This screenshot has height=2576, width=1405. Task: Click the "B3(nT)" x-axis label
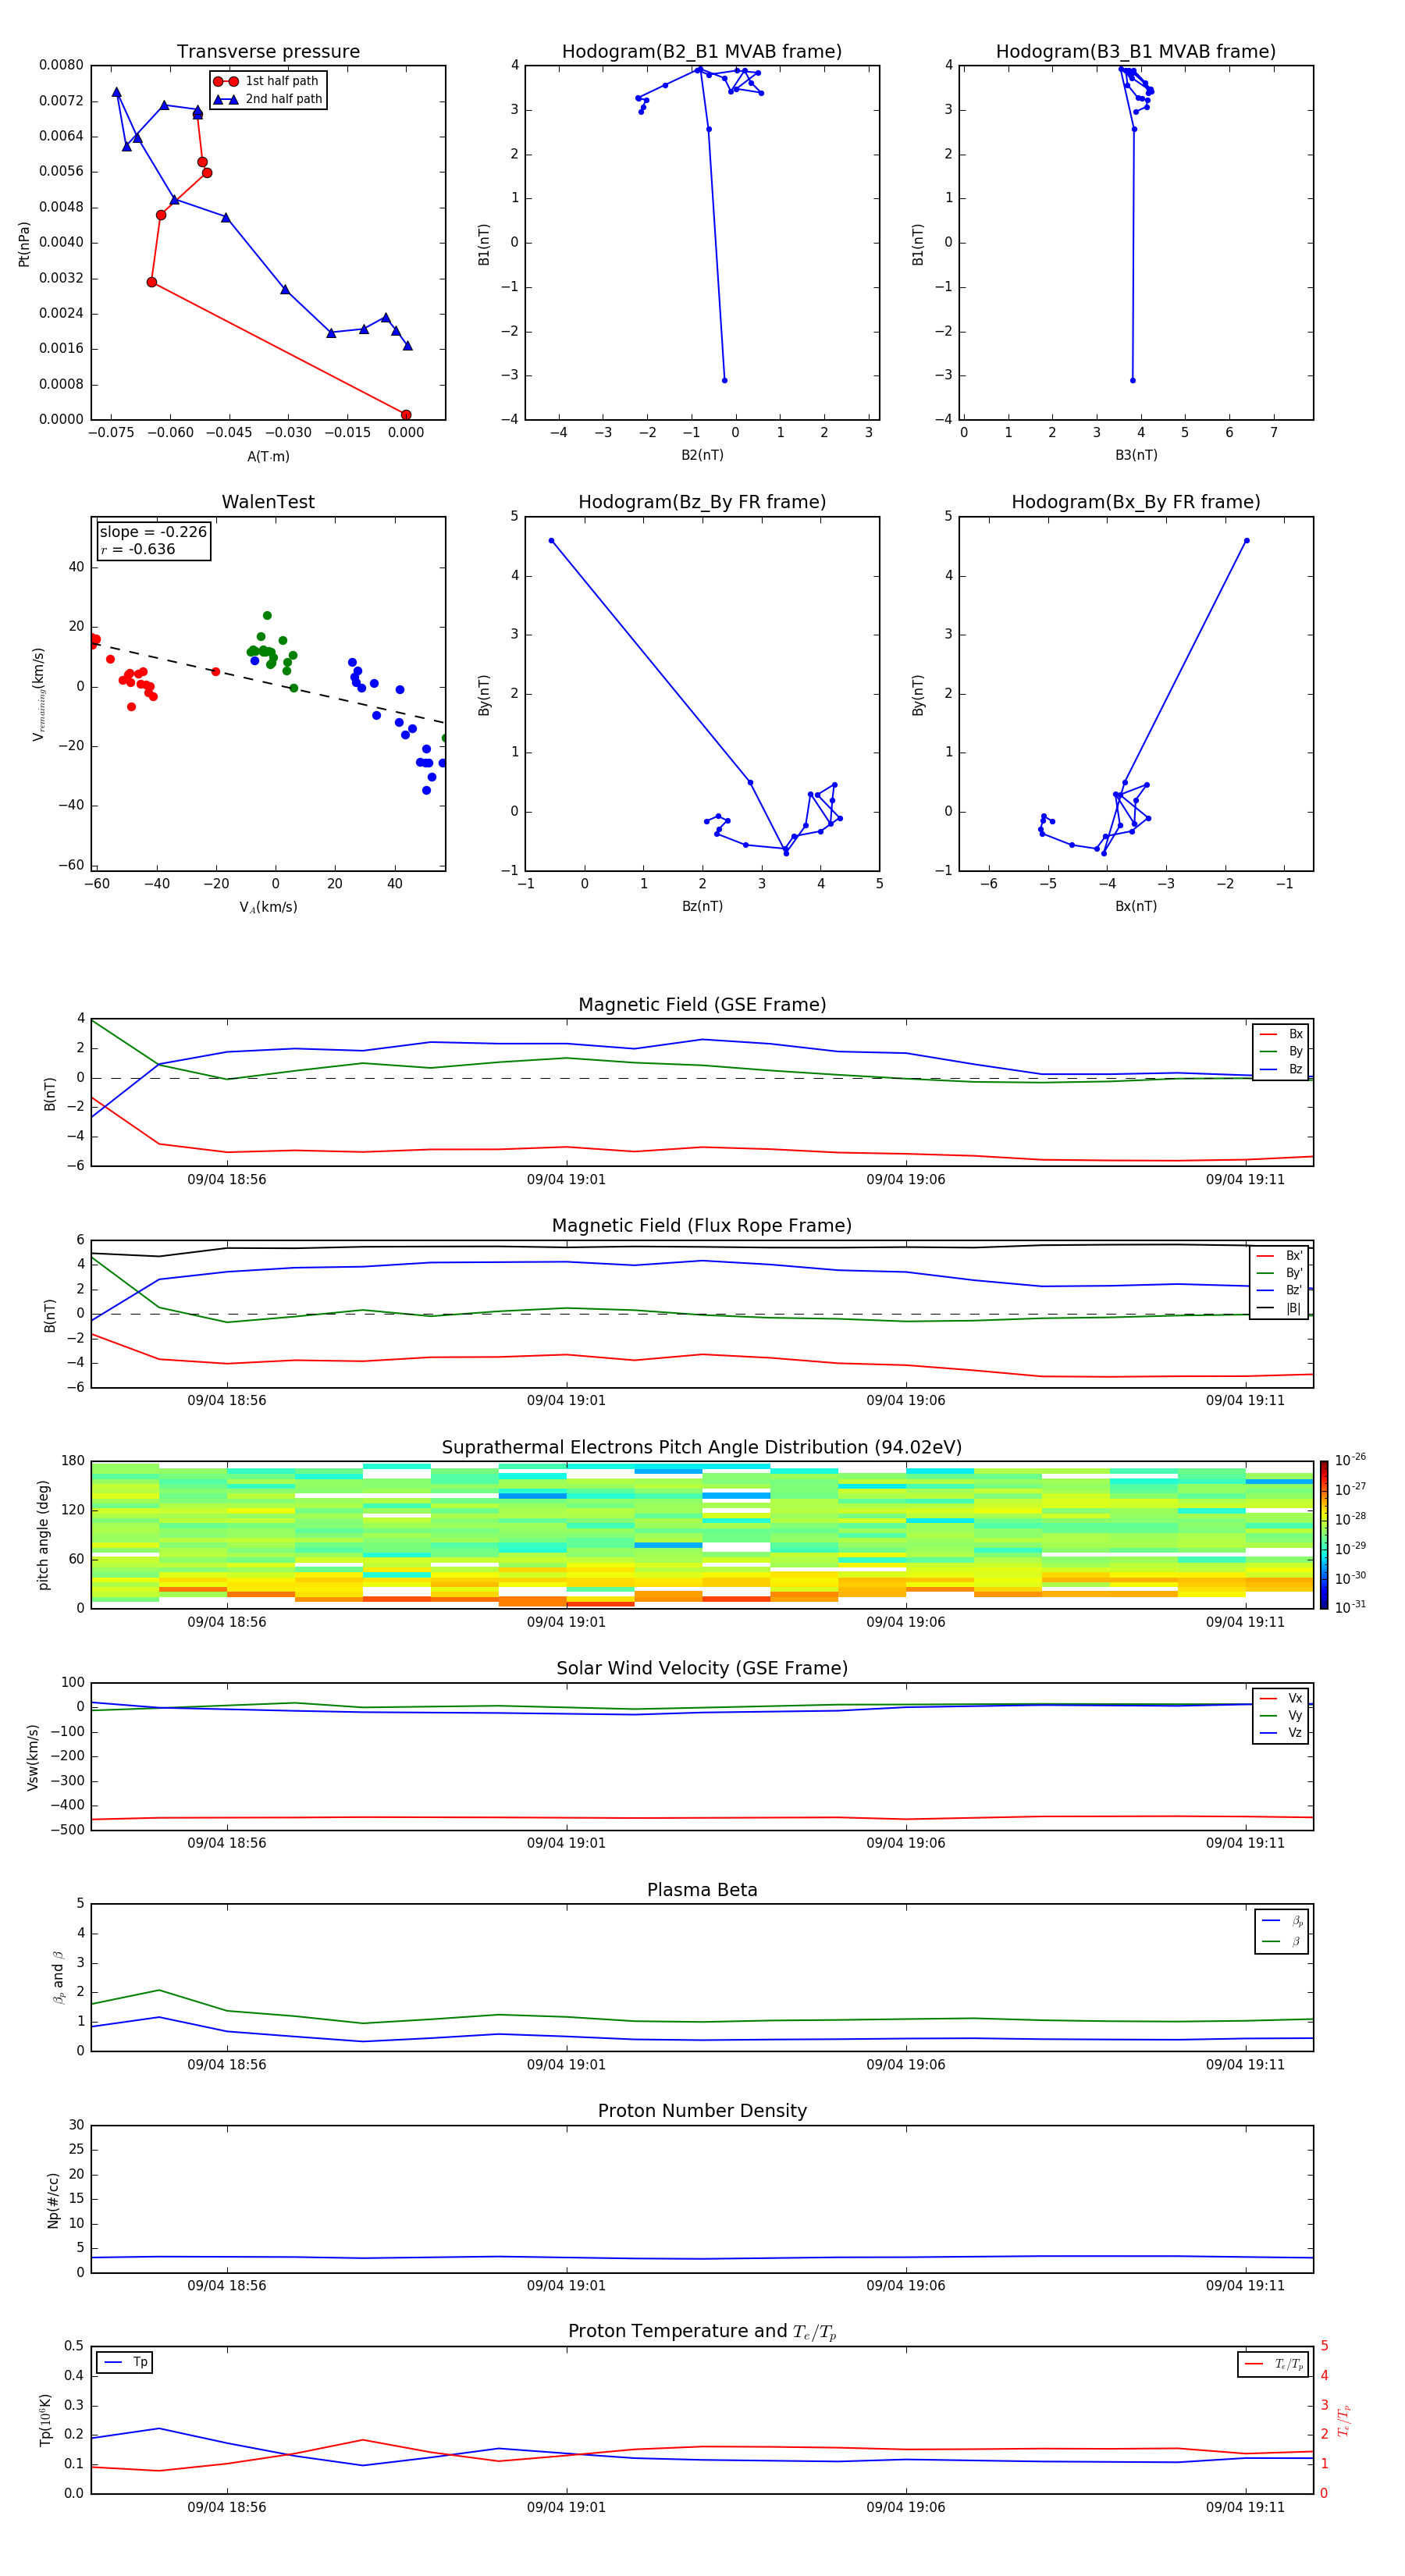tap(1136, 455)
